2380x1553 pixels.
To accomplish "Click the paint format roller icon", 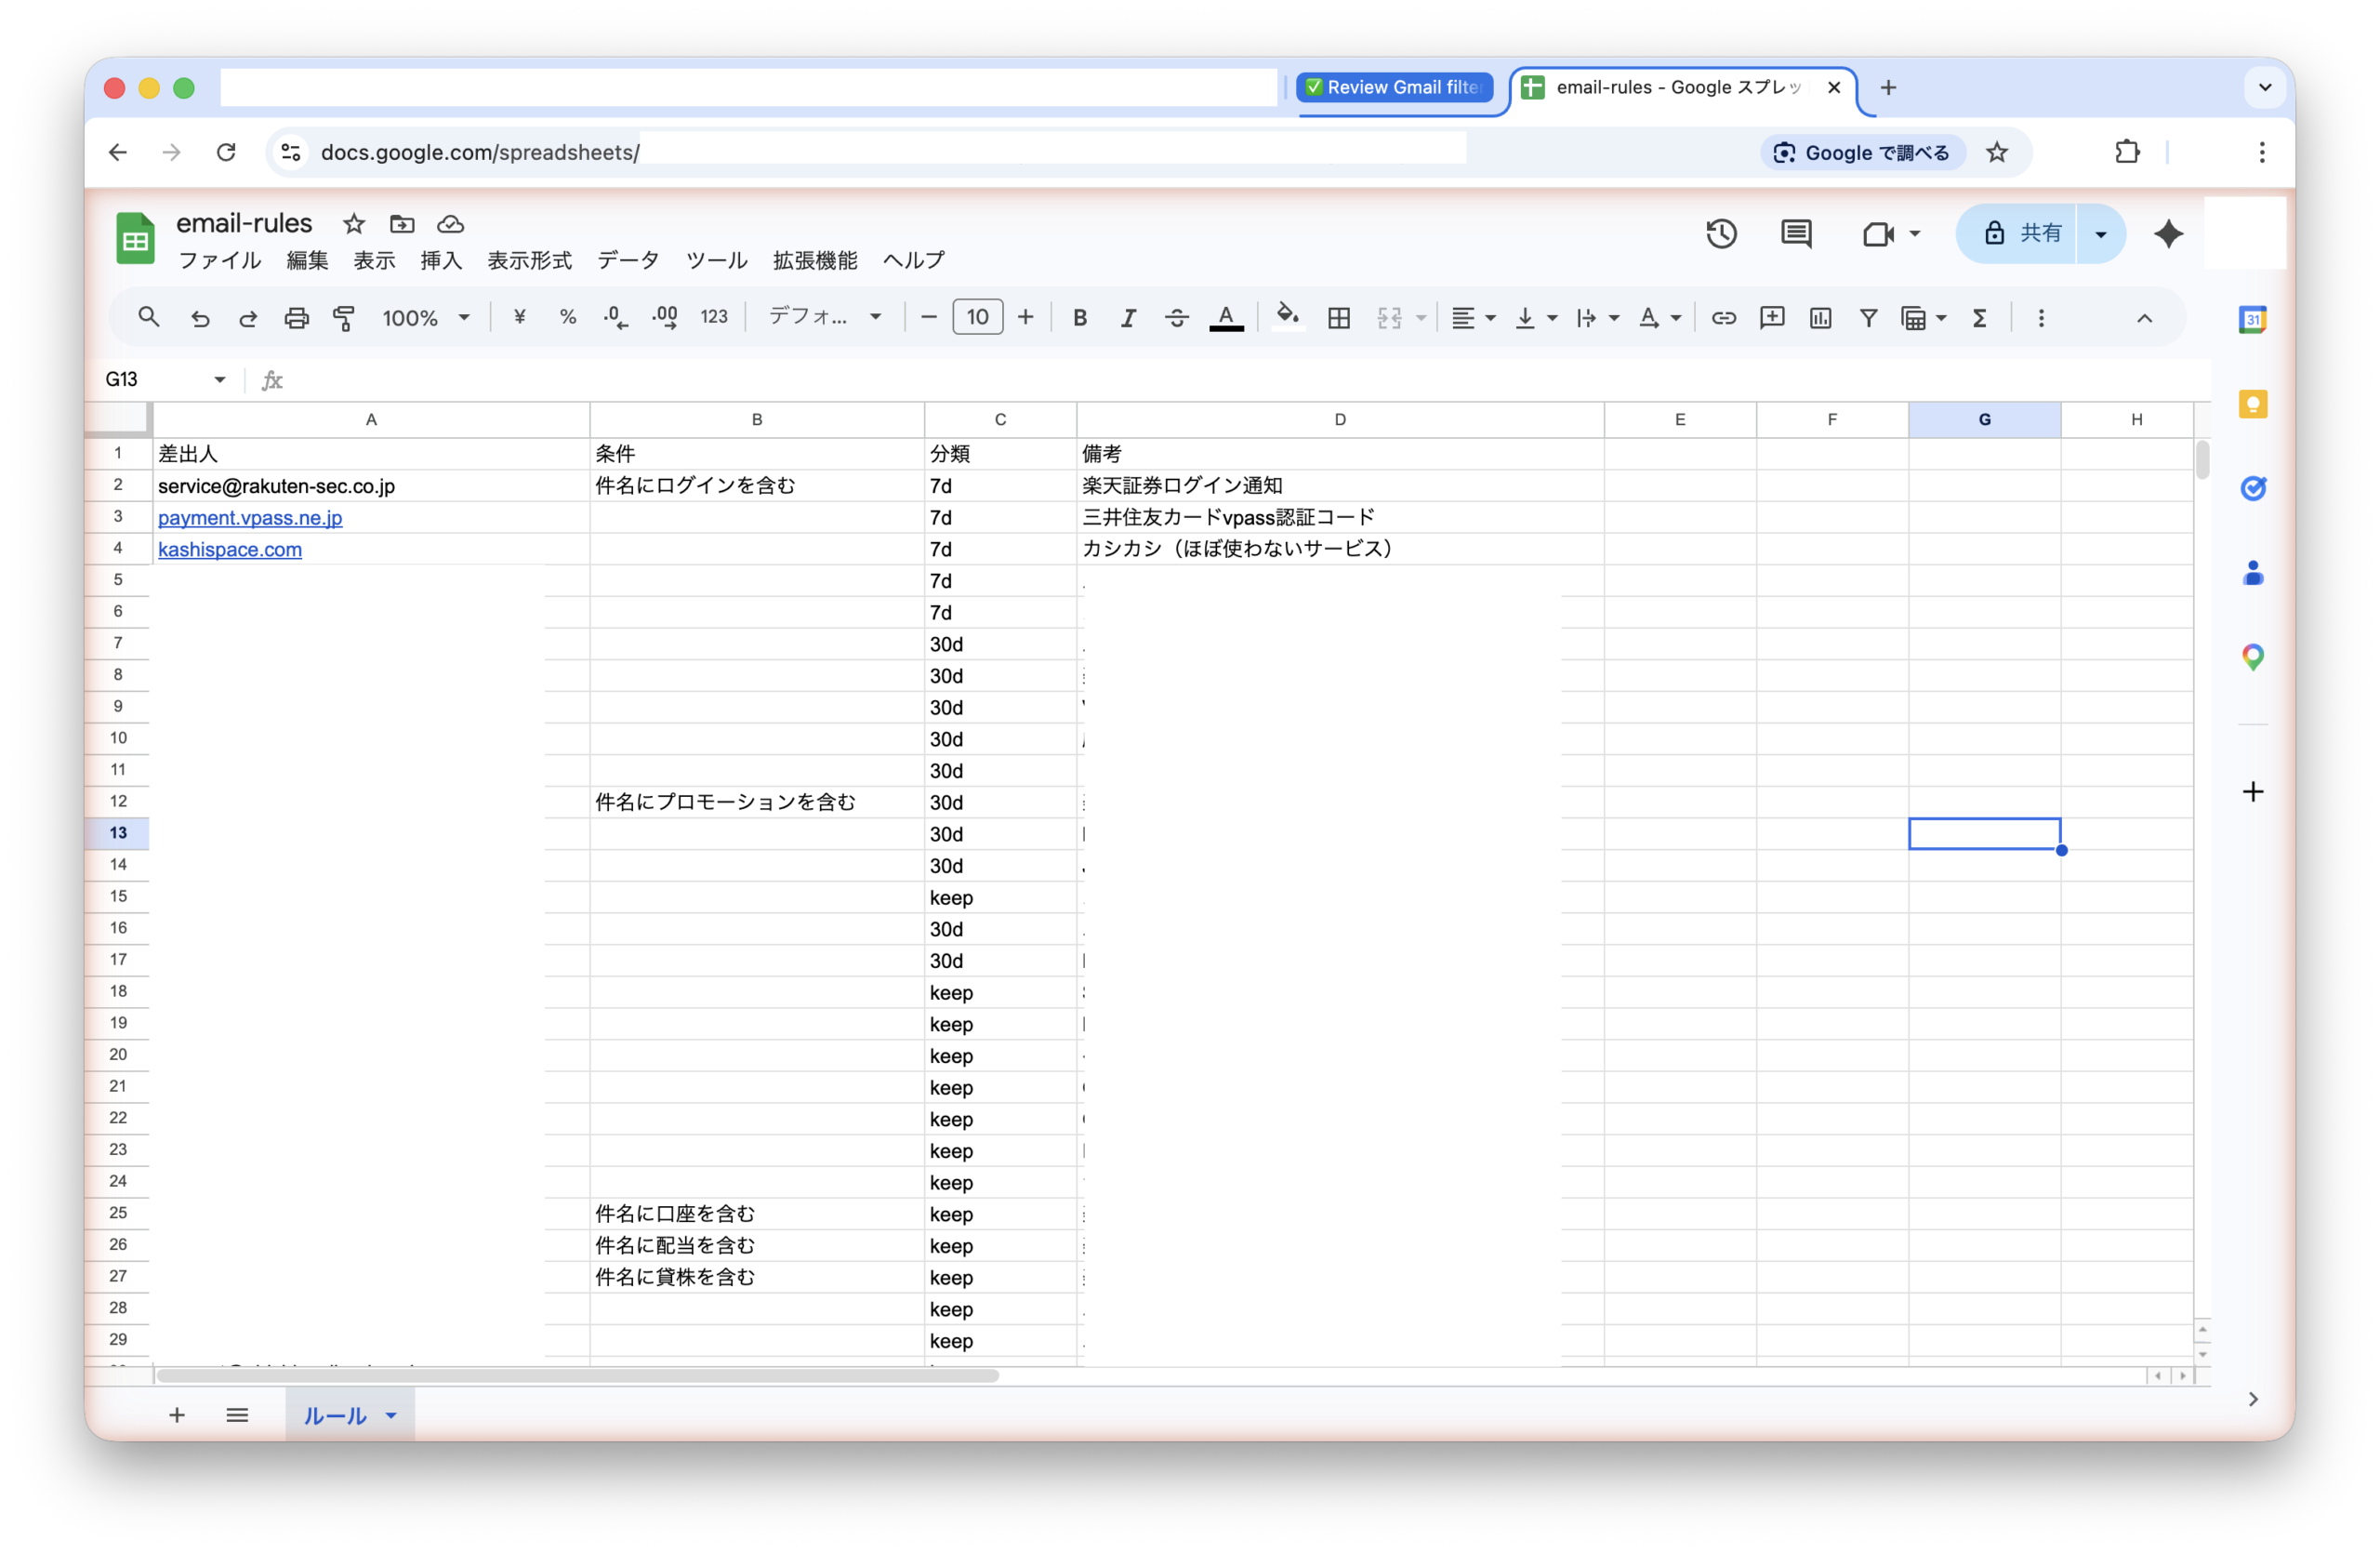I will [344, 318].
